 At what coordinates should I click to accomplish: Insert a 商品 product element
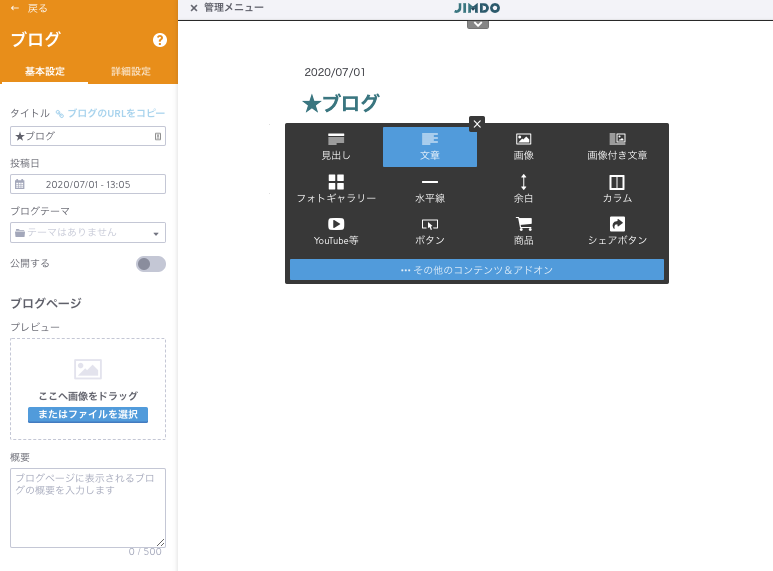tap(523, 232)
